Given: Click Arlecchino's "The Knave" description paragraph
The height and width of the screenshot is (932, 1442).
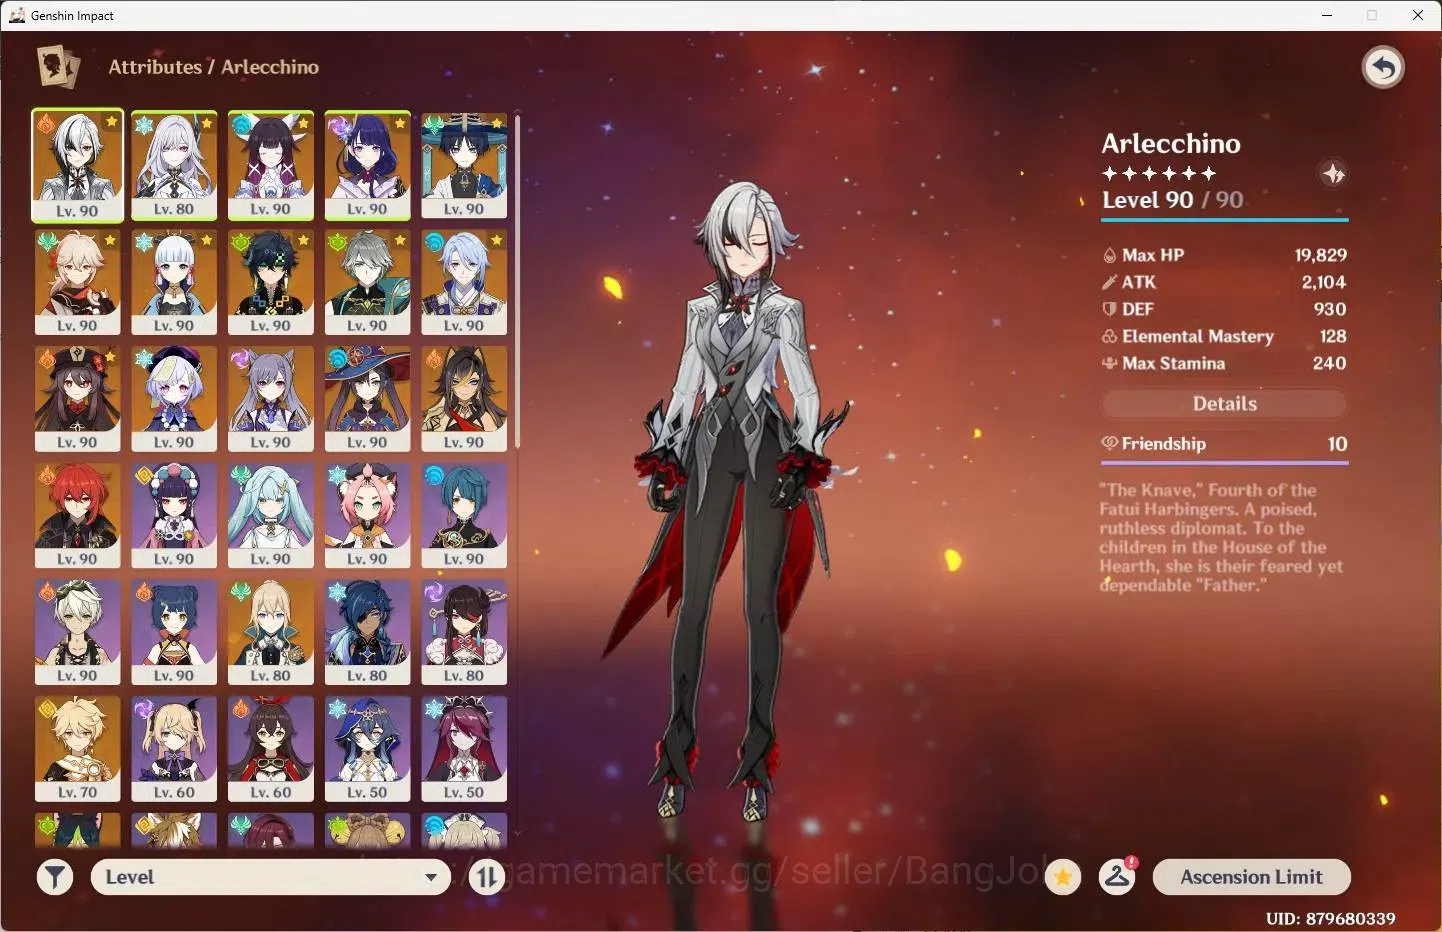Looking at the screenshot, I should pyautogui.click(x=1221, y=537).
